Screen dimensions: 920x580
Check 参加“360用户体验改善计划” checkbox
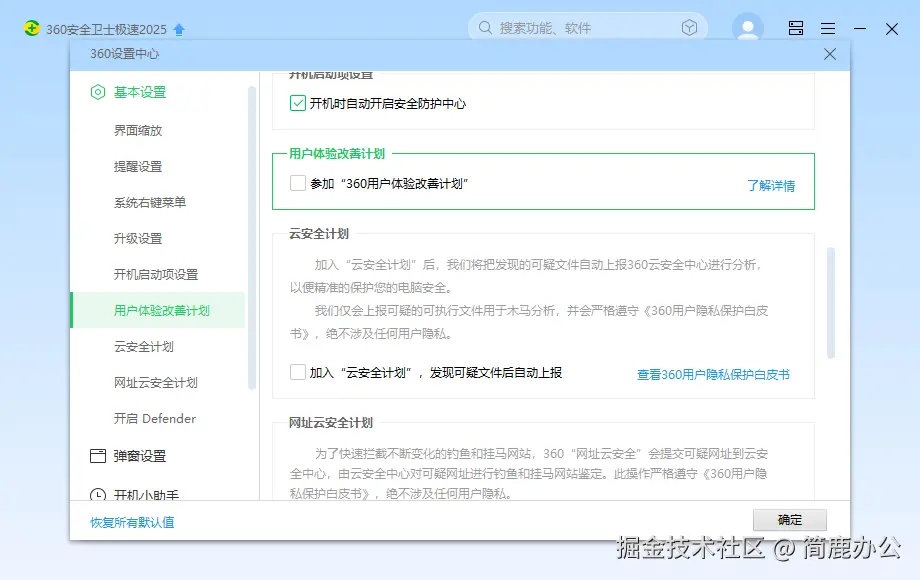click(297, 183)
